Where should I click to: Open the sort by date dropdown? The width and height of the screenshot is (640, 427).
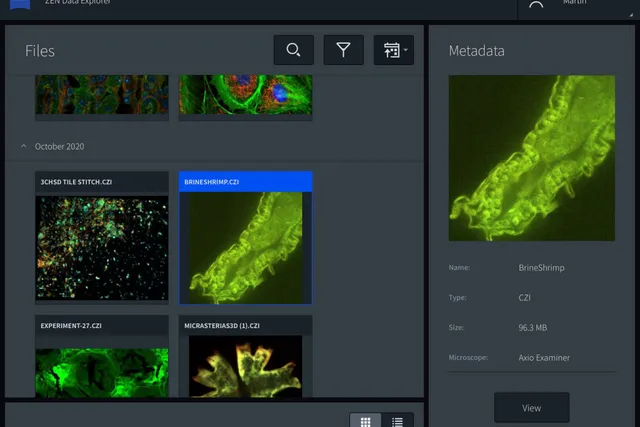[x=393, y=50]
